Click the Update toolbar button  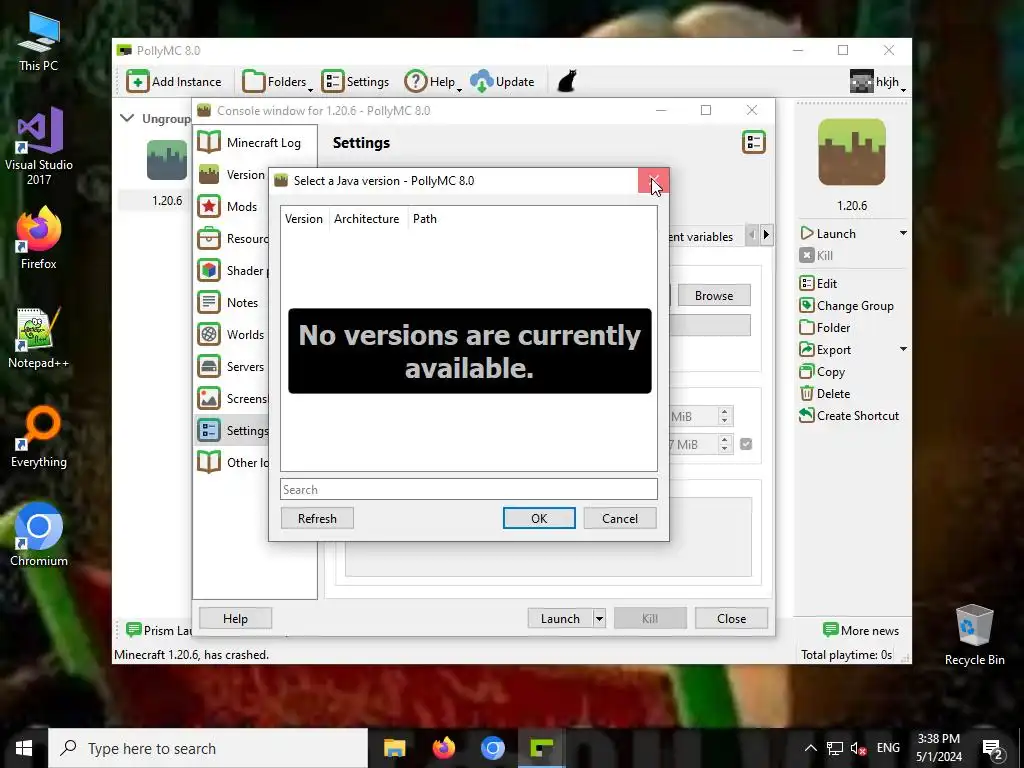click(502, 82)
